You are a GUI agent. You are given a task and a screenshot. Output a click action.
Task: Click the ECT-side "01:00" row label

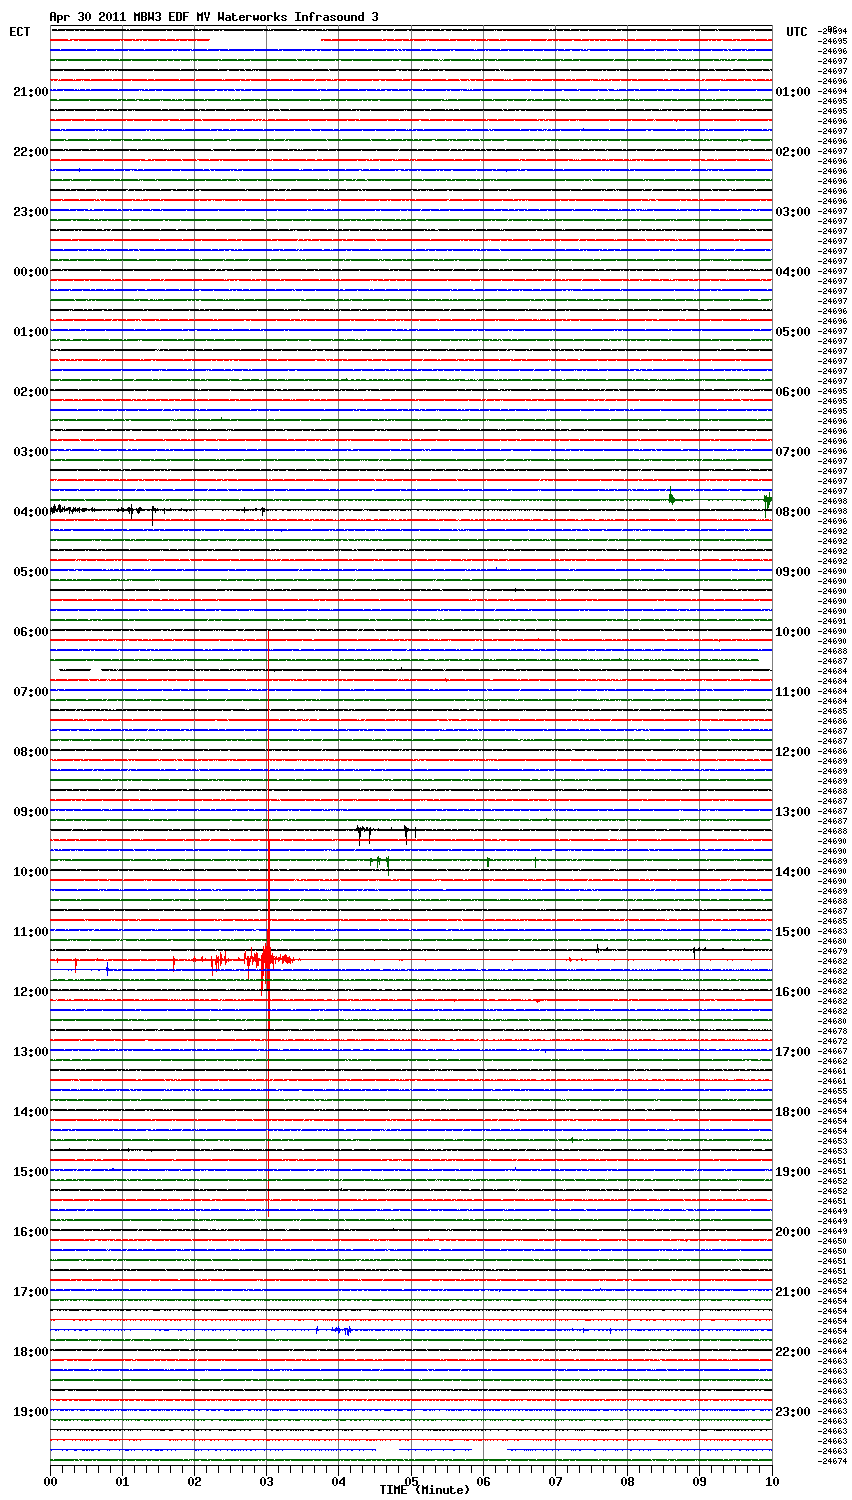point(31,332)
